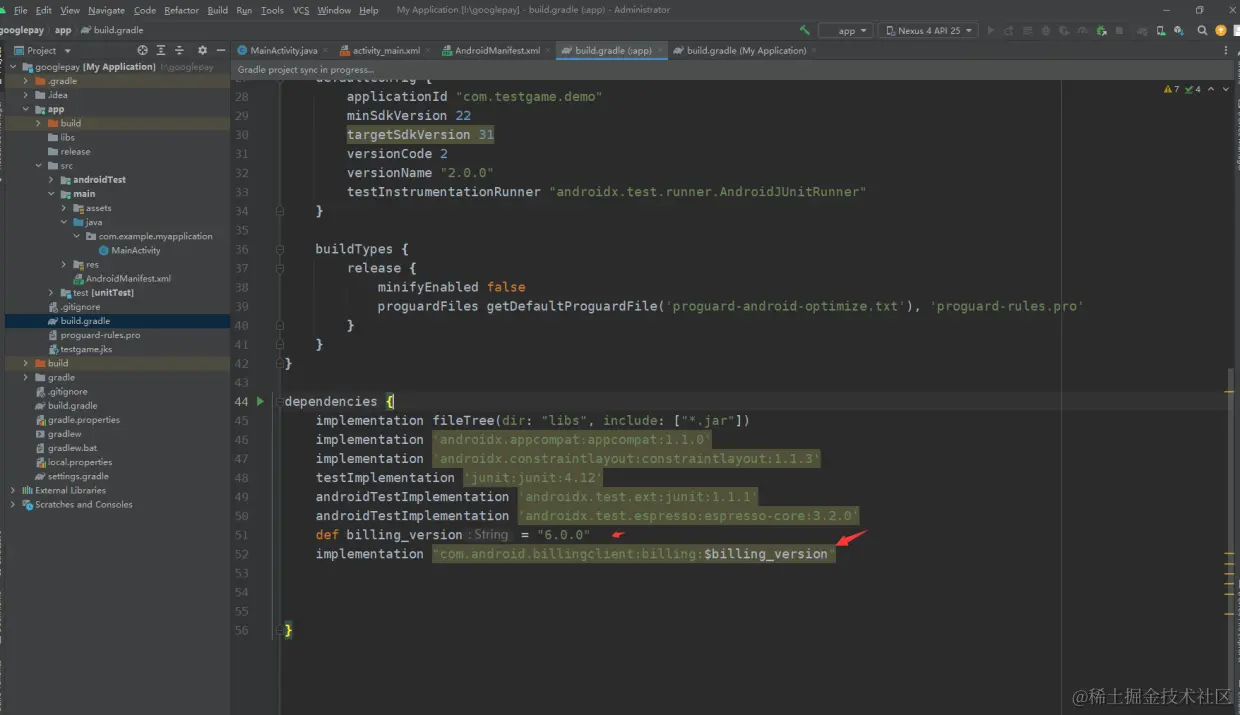1240x715 pixels.
Task: Expand the assets folder
Action: (64, 208)
